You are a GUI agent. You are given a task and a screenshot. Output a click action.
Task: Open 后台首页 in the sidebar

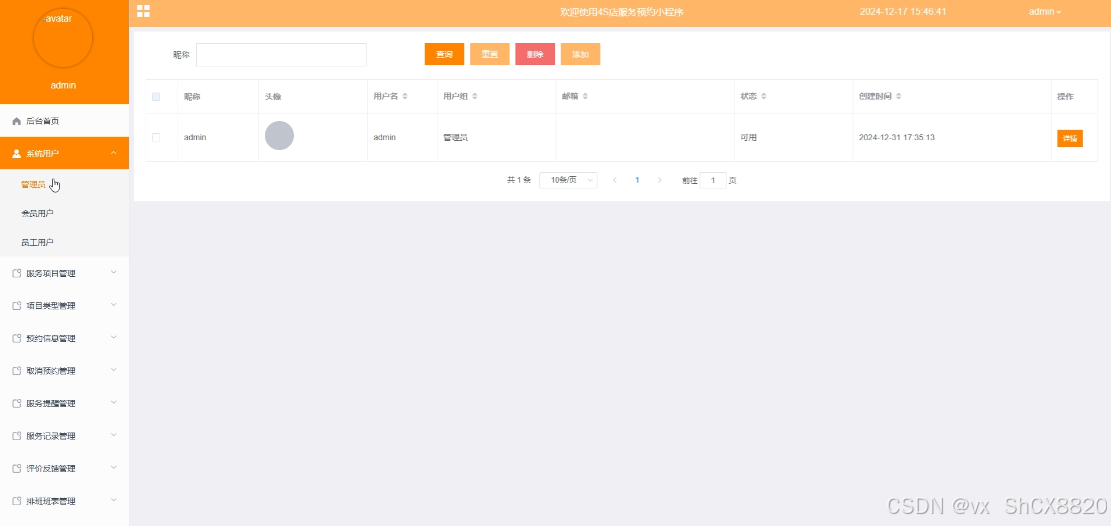point(64,121)
